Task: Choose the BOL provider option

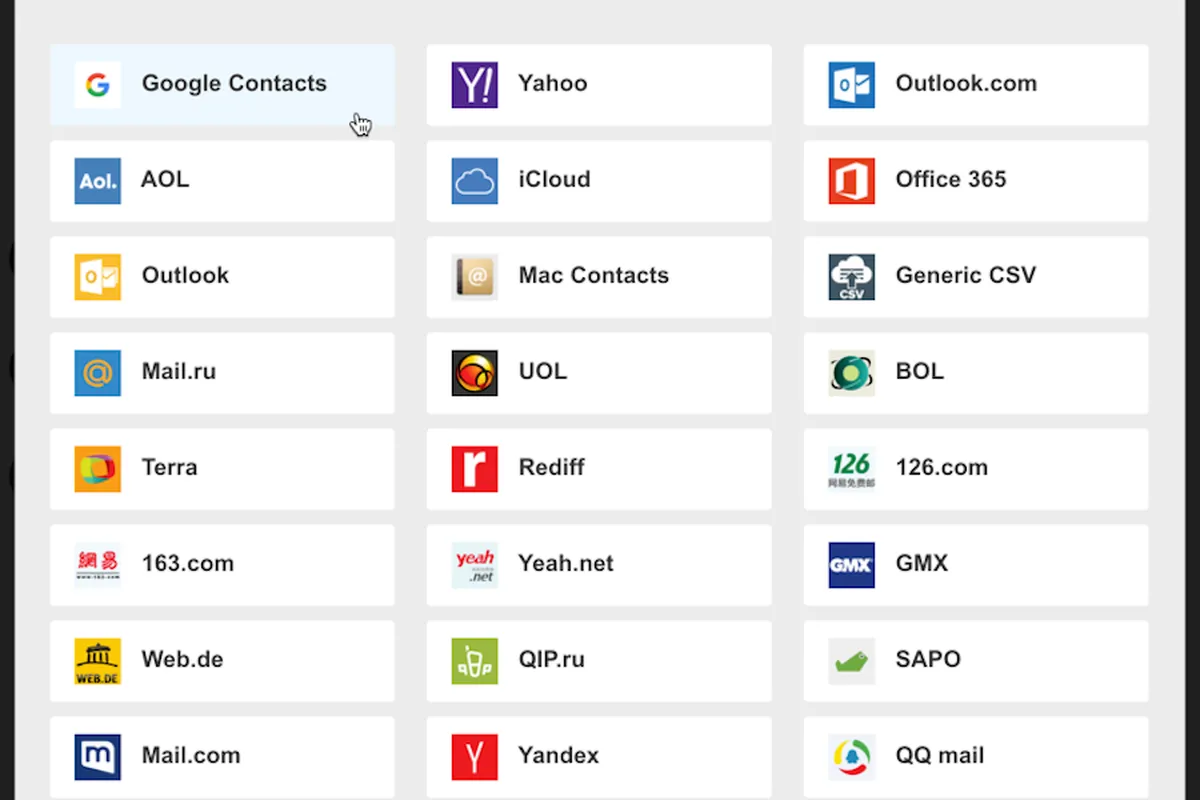Action: pos(975,373)
